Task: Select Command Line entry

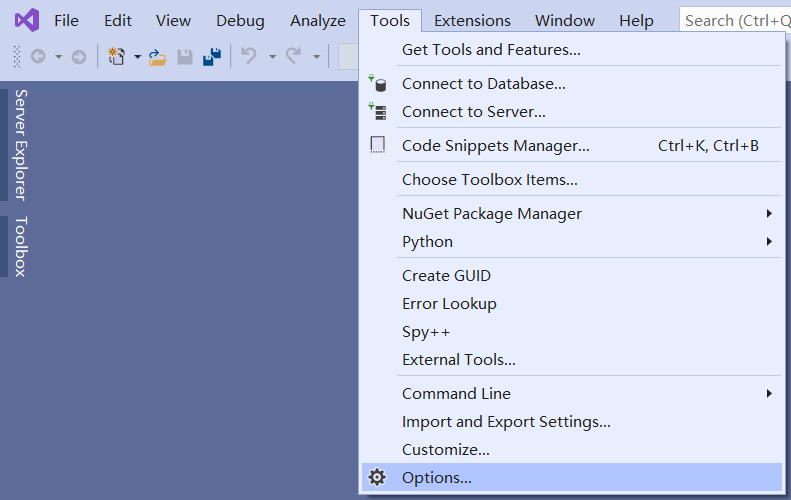Action: coord(572,394)
